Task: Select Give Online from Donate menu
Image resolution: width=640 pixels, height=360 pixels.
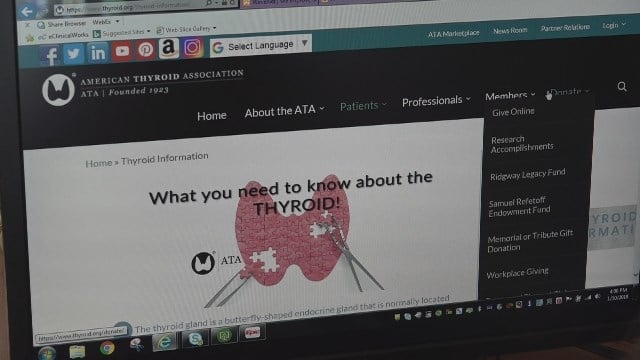Action: coord(513,112)
